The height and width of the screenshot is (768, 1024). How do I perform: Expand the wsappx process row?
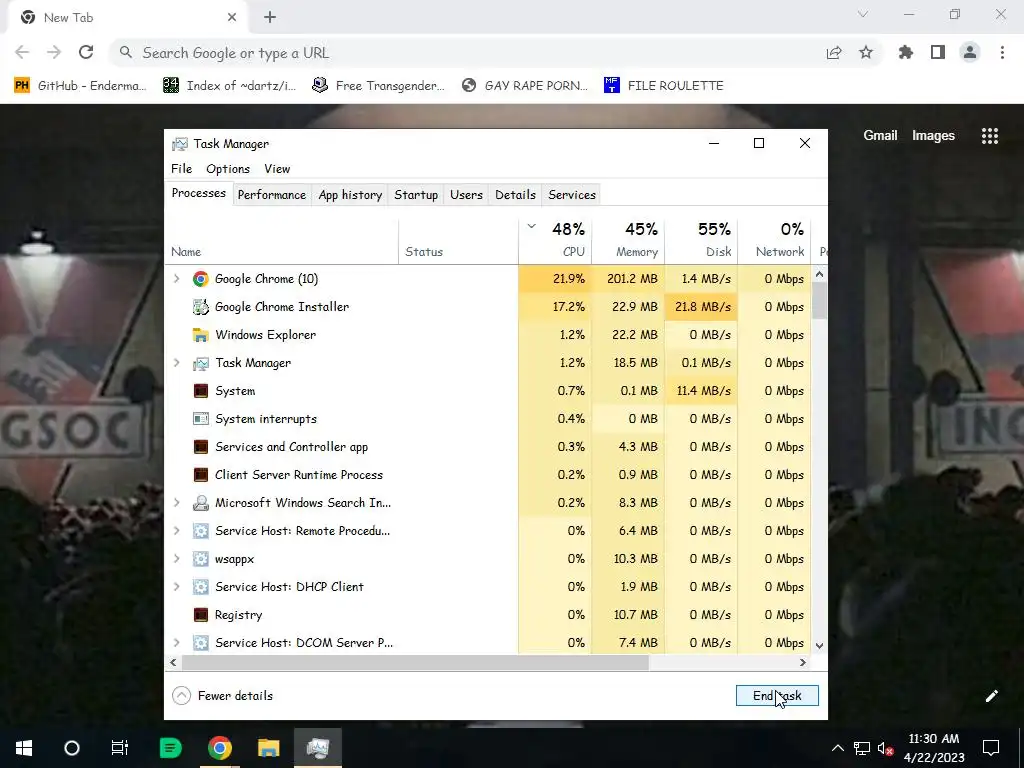176,559
